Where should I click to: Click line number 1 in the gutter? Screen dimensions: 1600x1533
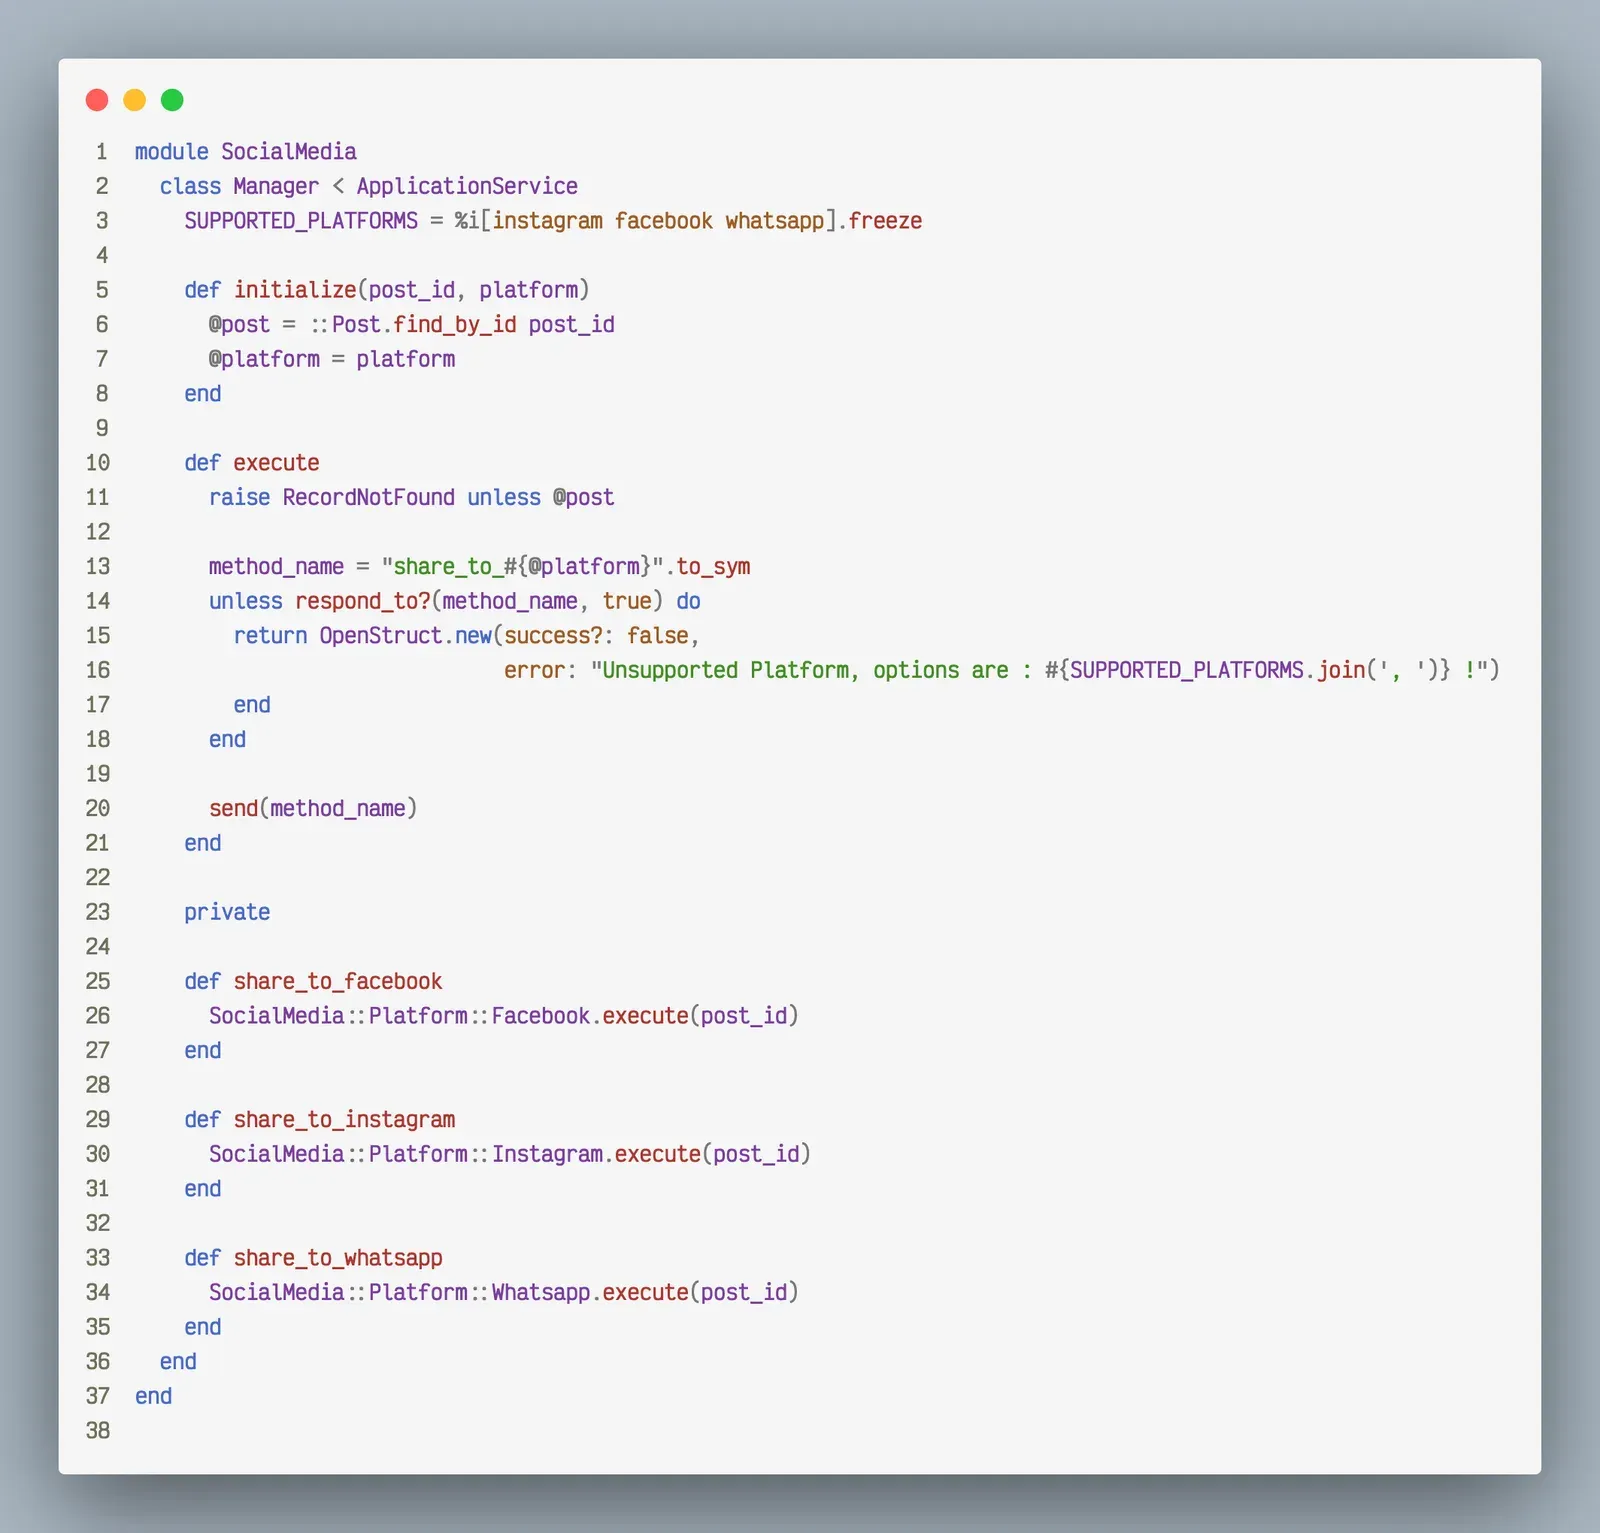click(102, 152)
